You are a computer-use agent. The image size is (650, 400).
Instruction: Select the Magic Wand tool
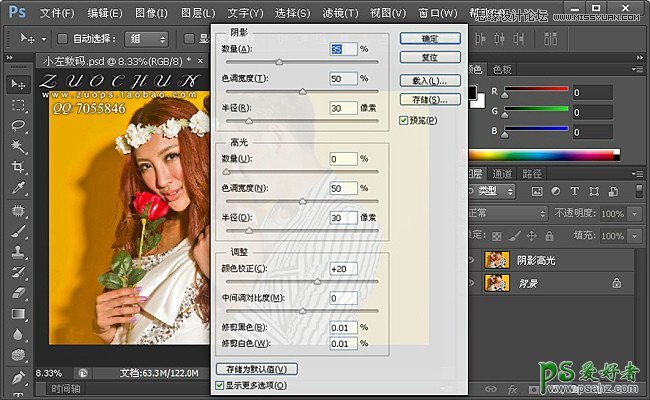point(17,147)
